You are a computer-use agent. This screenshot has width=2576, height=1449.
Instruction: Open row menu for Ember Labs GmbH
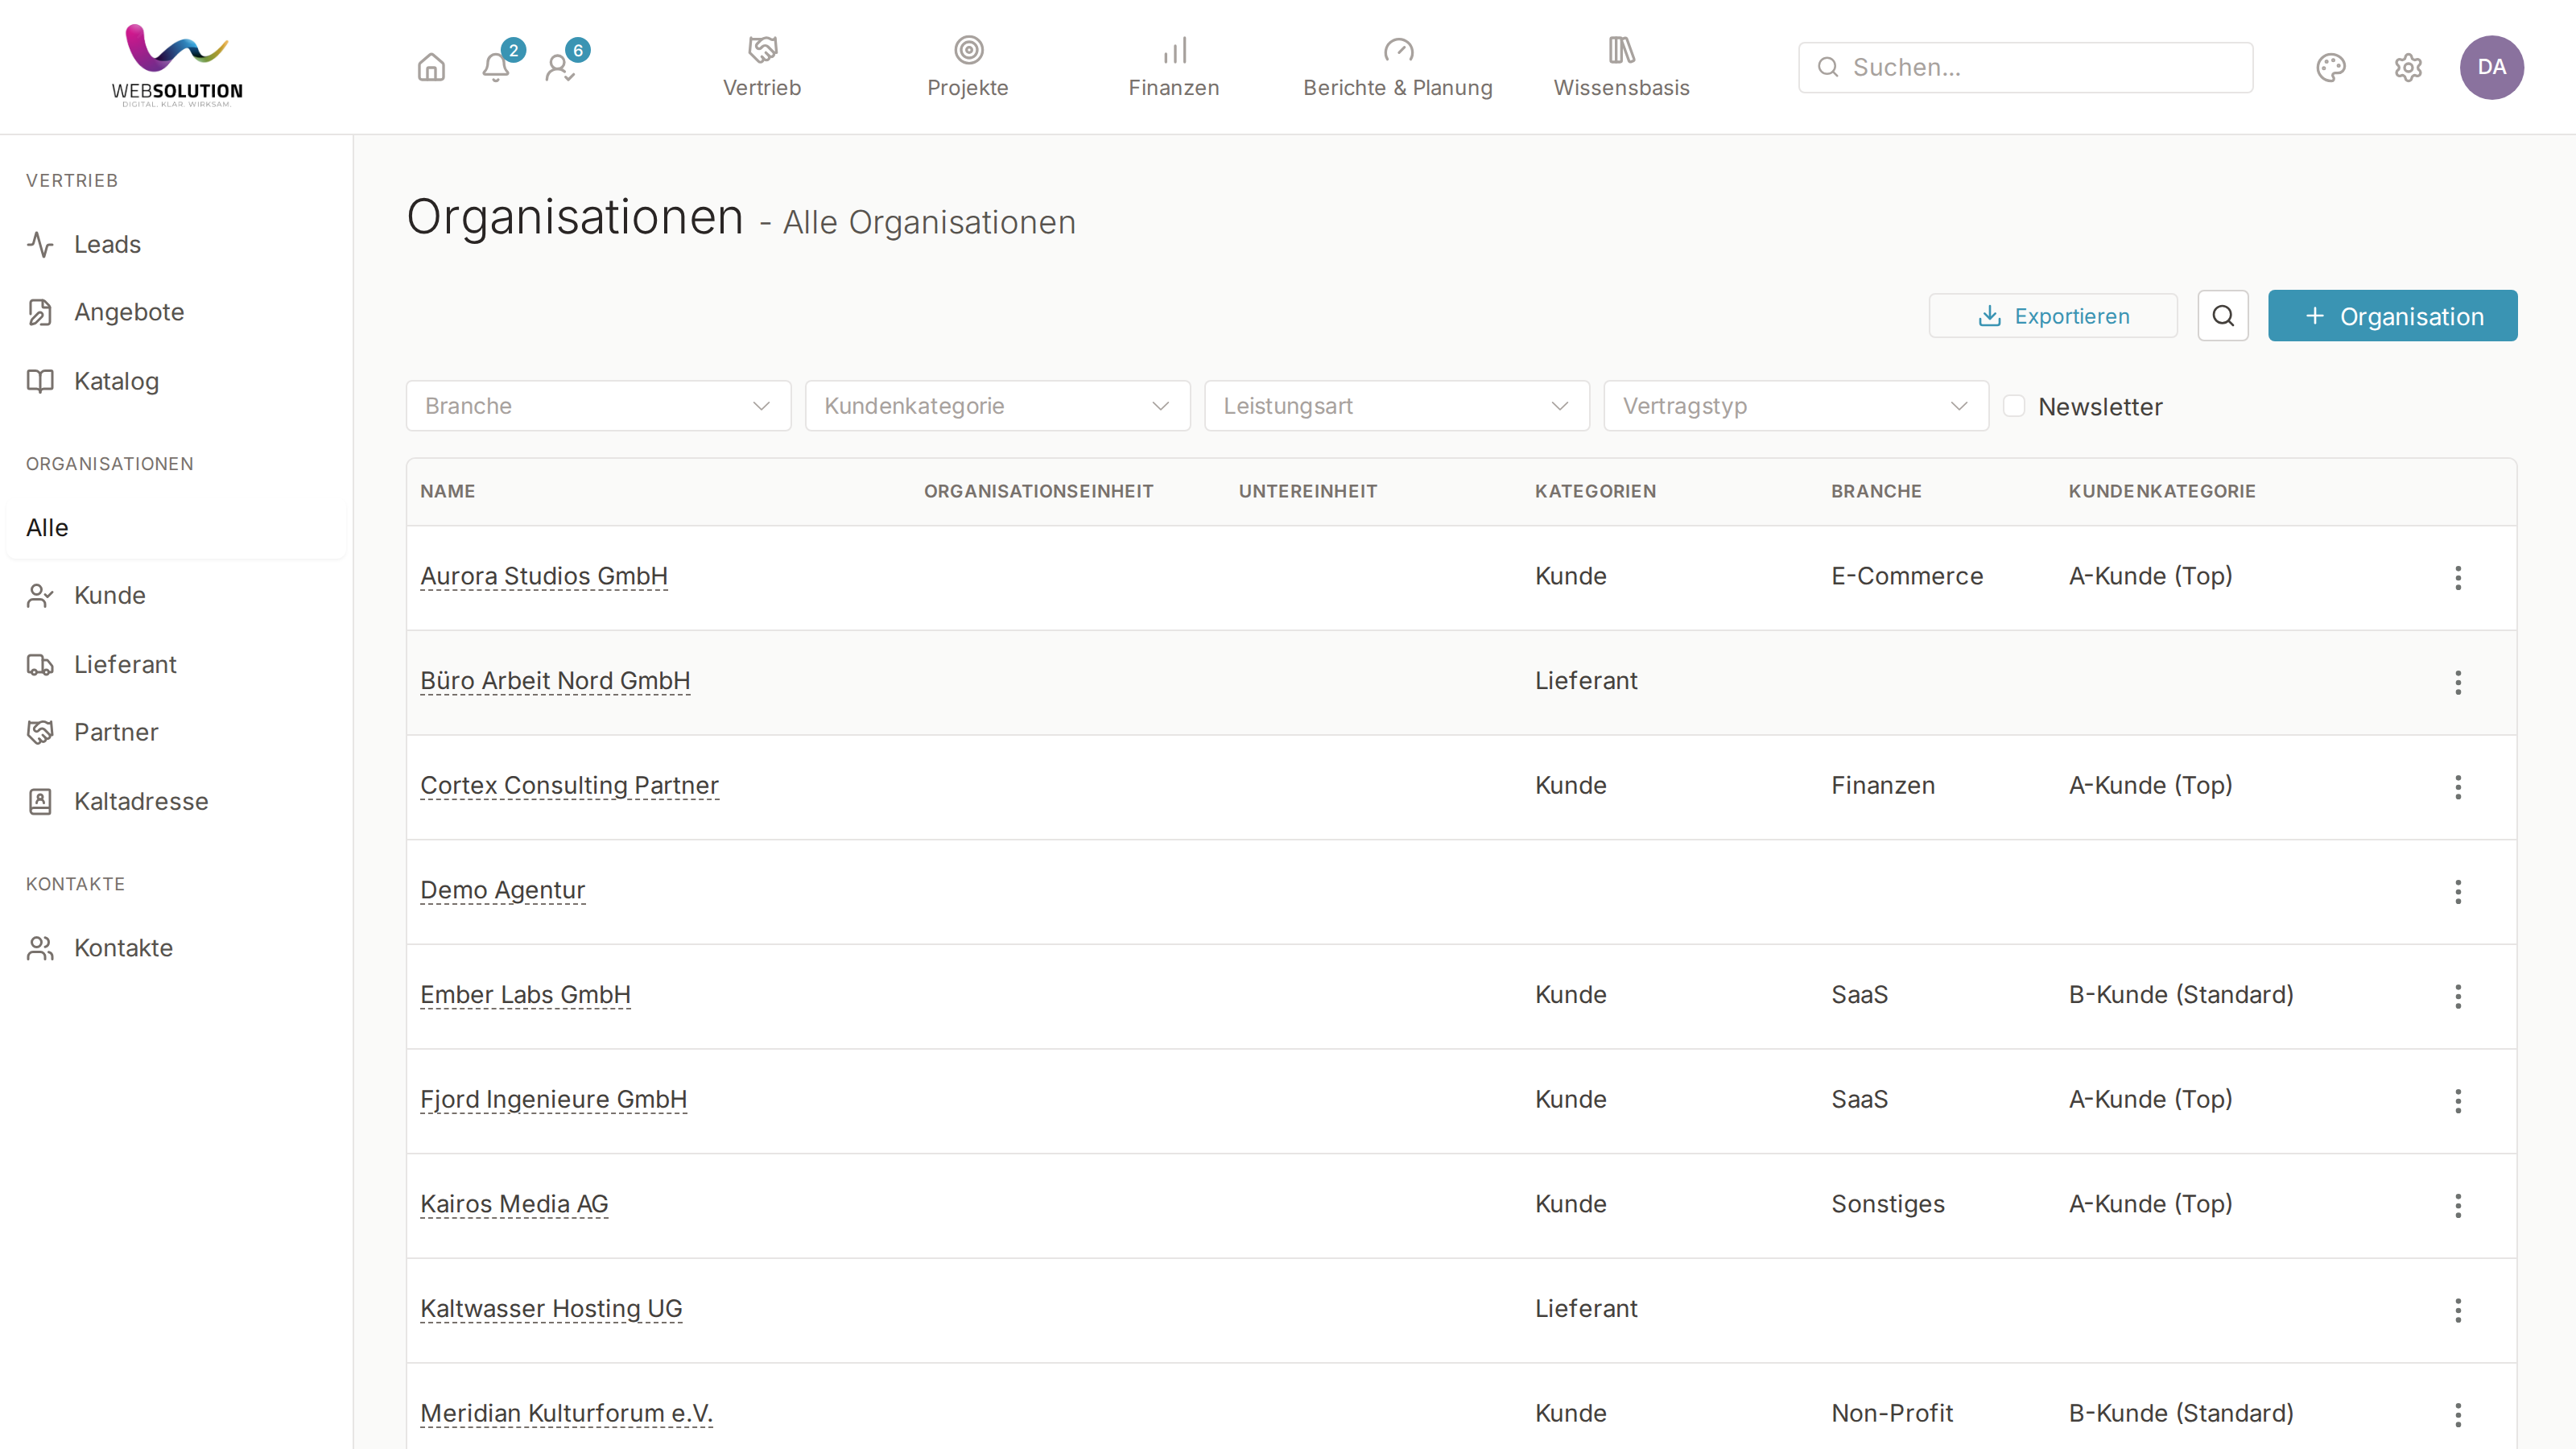(2458, 996)
